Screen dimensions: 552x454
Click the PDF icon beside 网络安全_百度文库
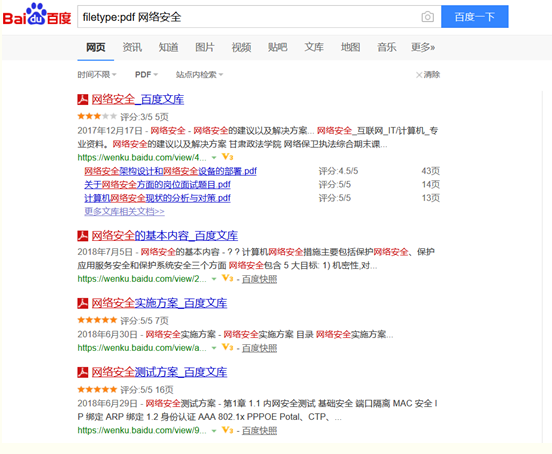click(83, 100)
